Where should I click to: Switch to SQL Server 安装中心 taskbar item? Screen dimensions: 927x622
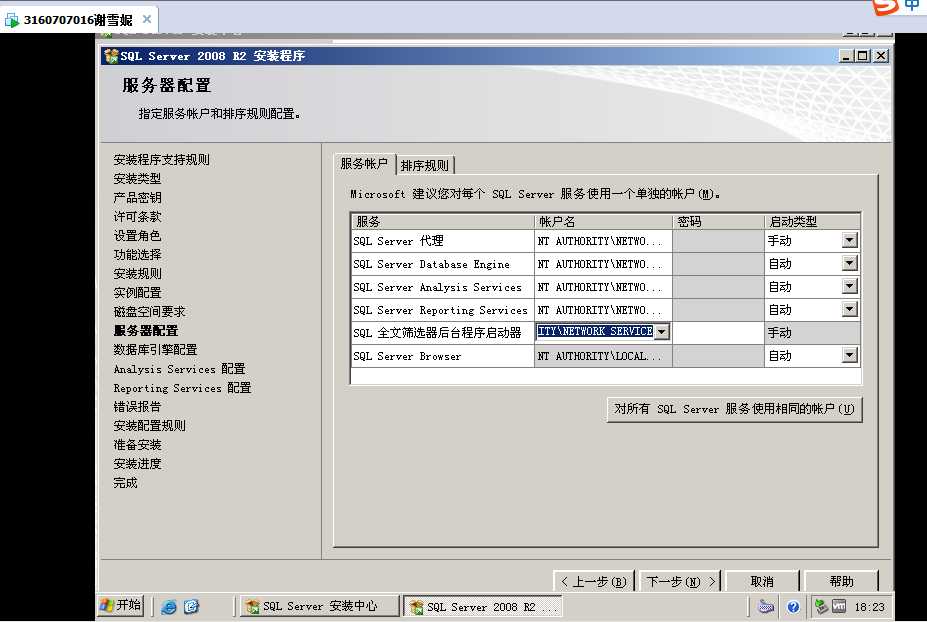[x=319, y=607]
